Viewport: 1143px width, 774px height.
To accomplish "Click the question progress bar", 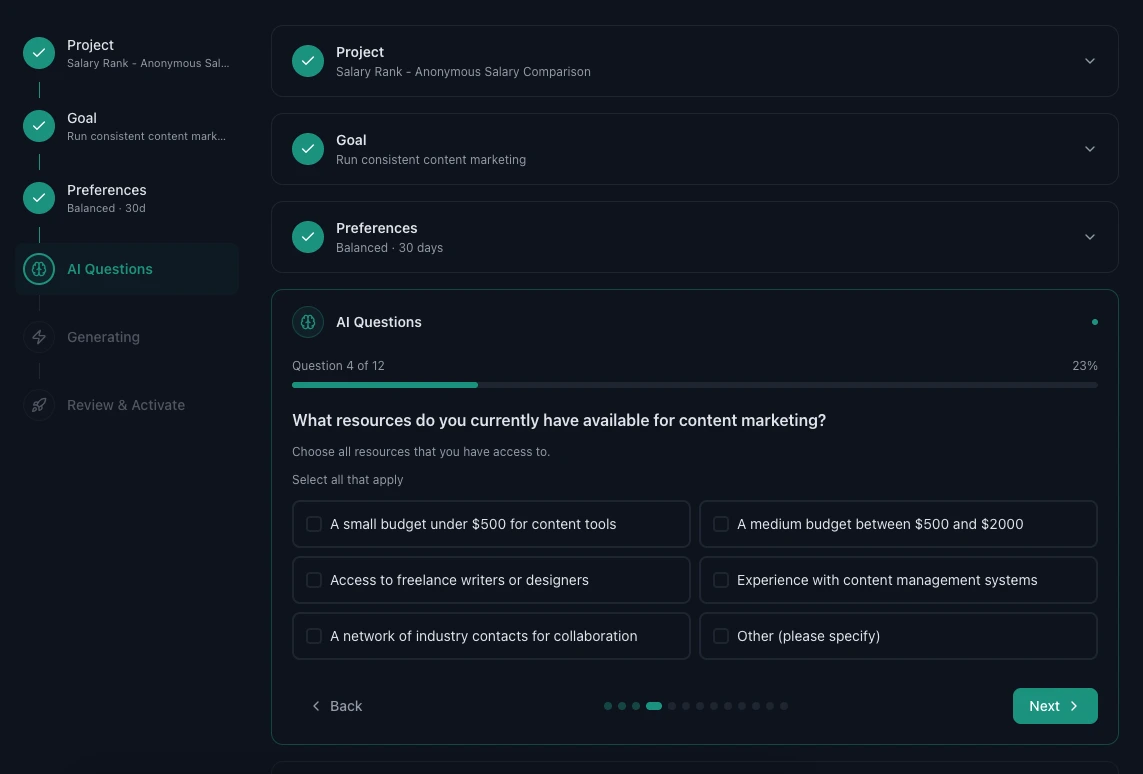I will tap(694, 385).
